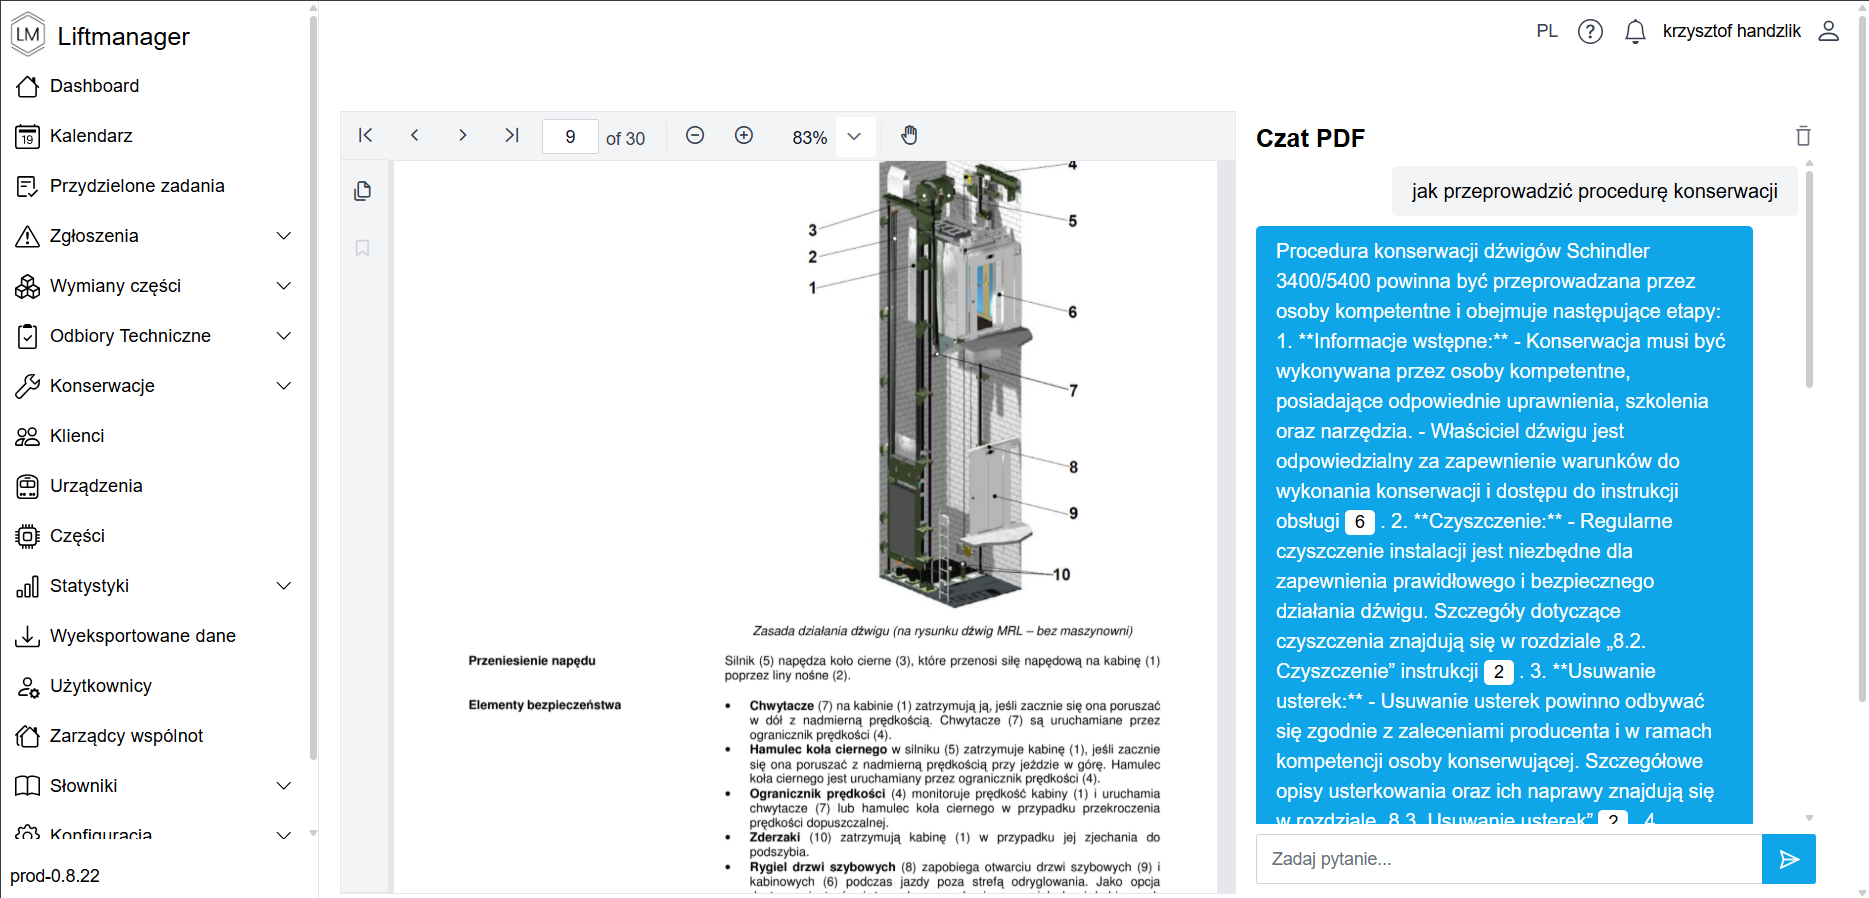Toggle PDF bookmarks panel
1869x898 pixels.
pyautogui.click(x=363, y=248)
